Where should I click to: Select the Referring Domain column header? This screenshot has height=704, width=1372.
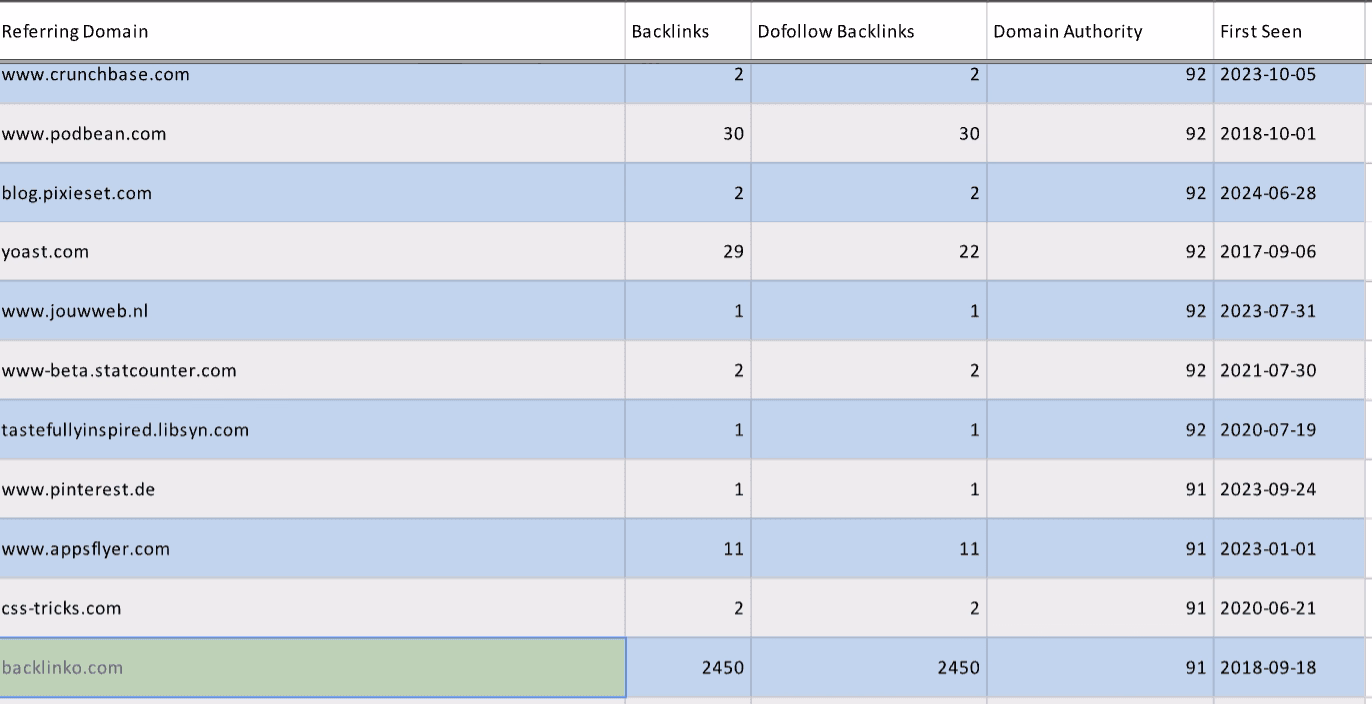click(312, 31)
